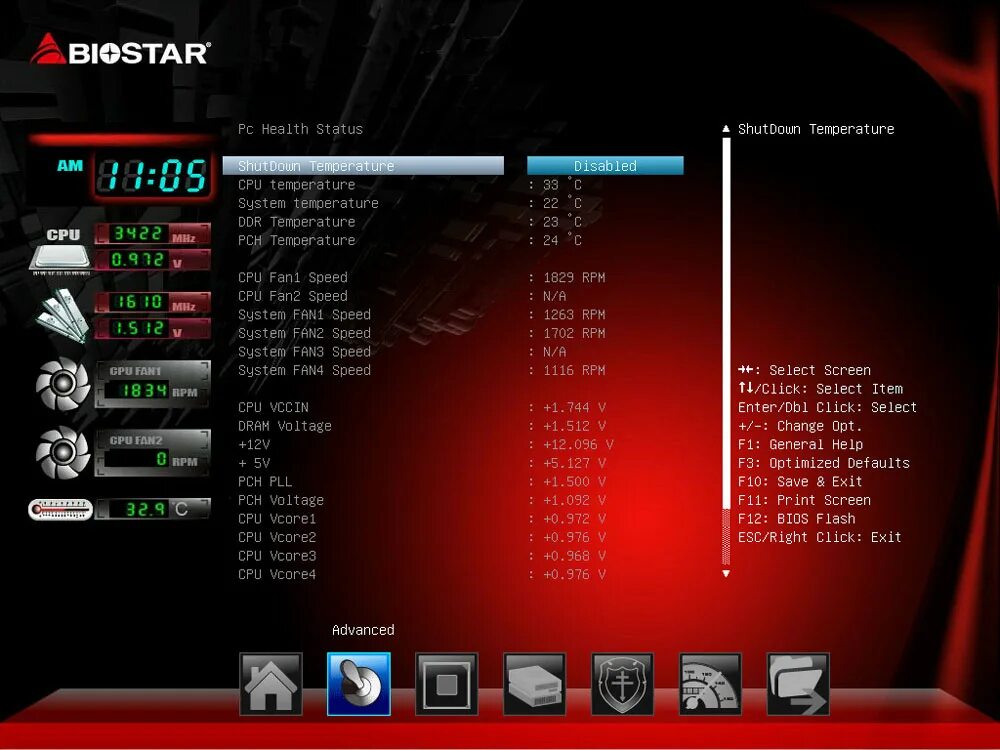Viewport: 1000px width, 750px height.
Task: Click the memory 1.512 V readout
Action: pos(152,329)
